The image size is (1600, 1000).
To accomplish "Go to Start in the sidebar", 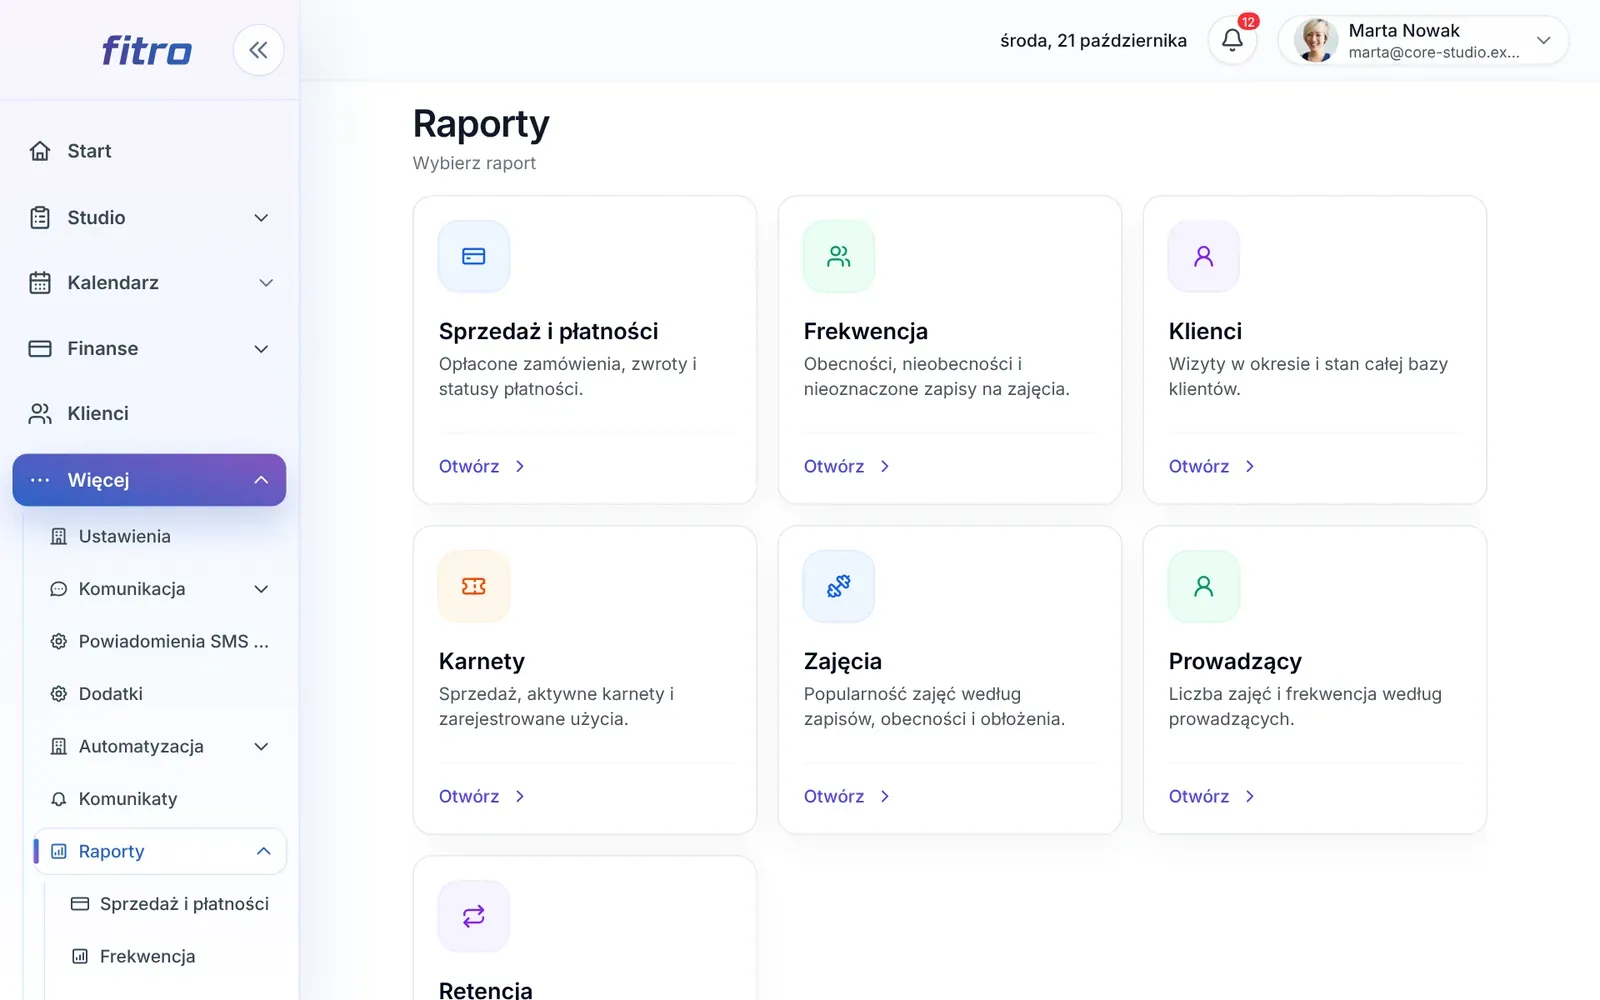I will (149, 151).
